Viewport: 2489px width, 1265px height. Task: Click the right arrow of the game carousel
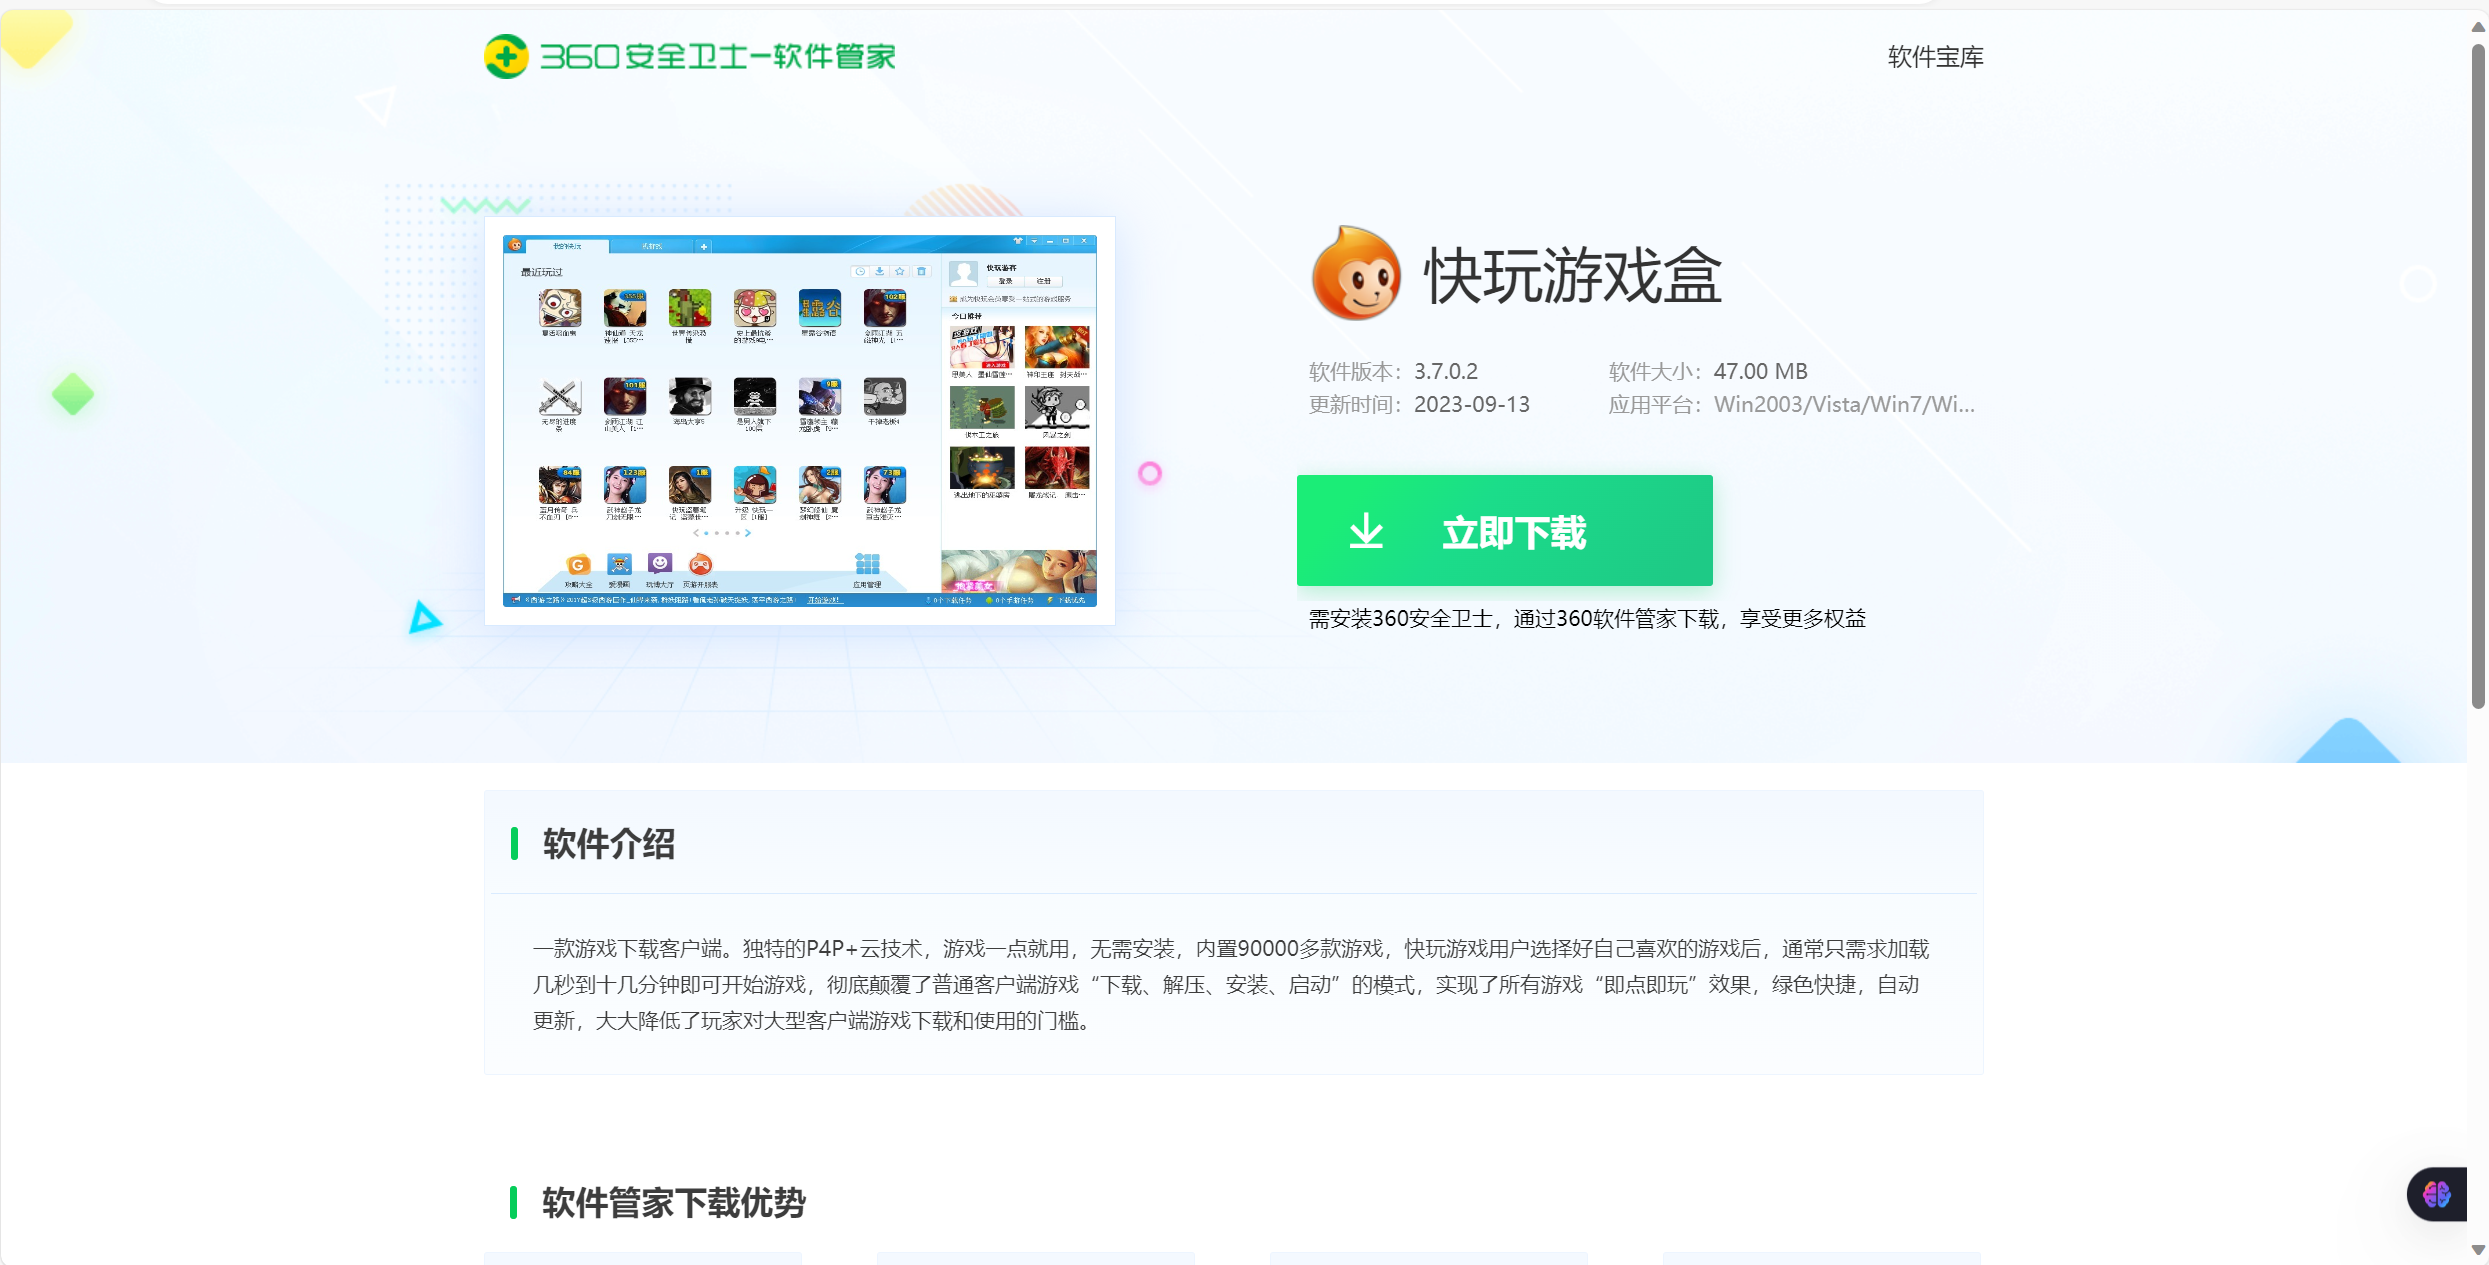coord(747,533)
